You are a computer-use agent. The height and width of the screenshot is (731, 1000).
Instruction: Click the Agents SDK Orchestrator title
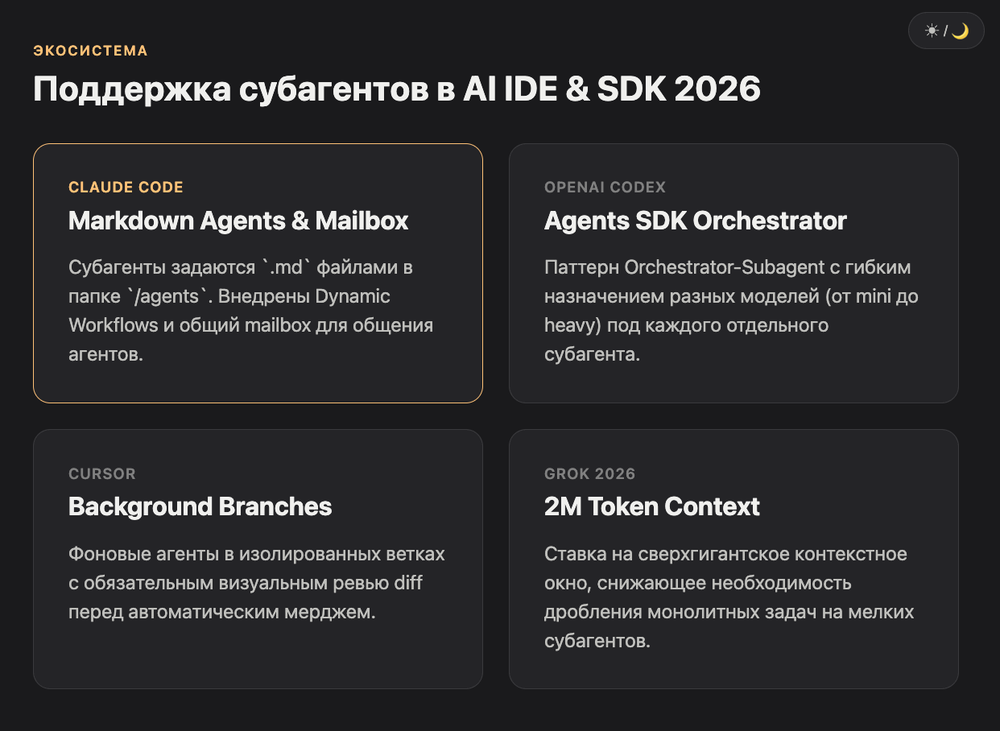[x=695, y=221]
